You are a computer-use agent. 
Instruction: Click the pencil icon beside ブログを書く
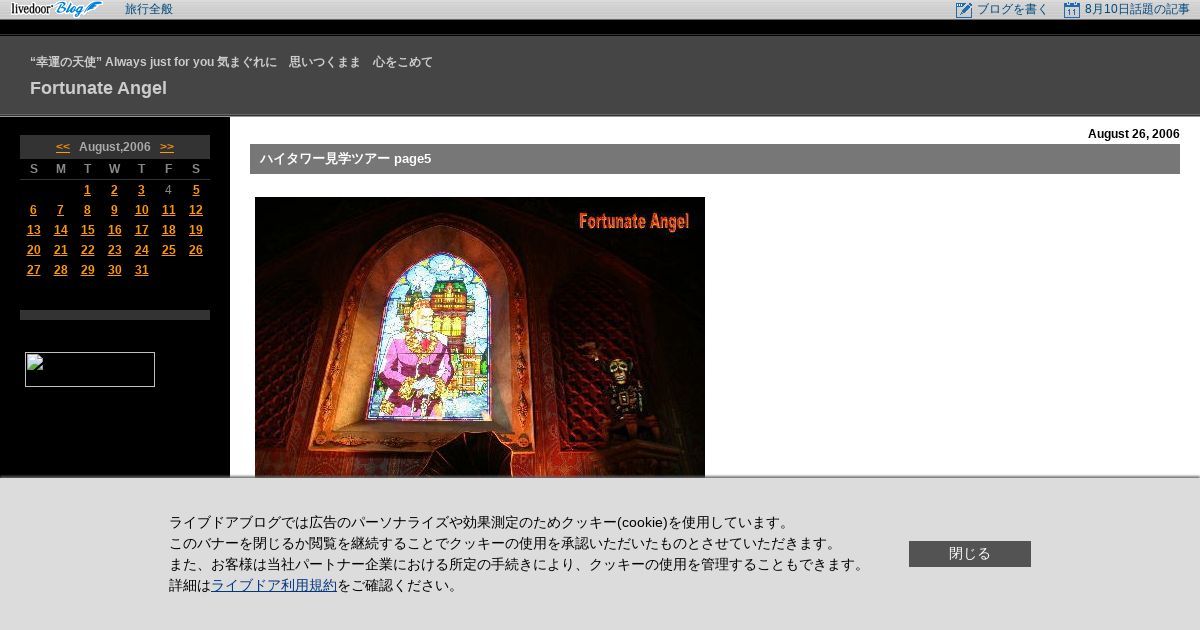(964, 10)
